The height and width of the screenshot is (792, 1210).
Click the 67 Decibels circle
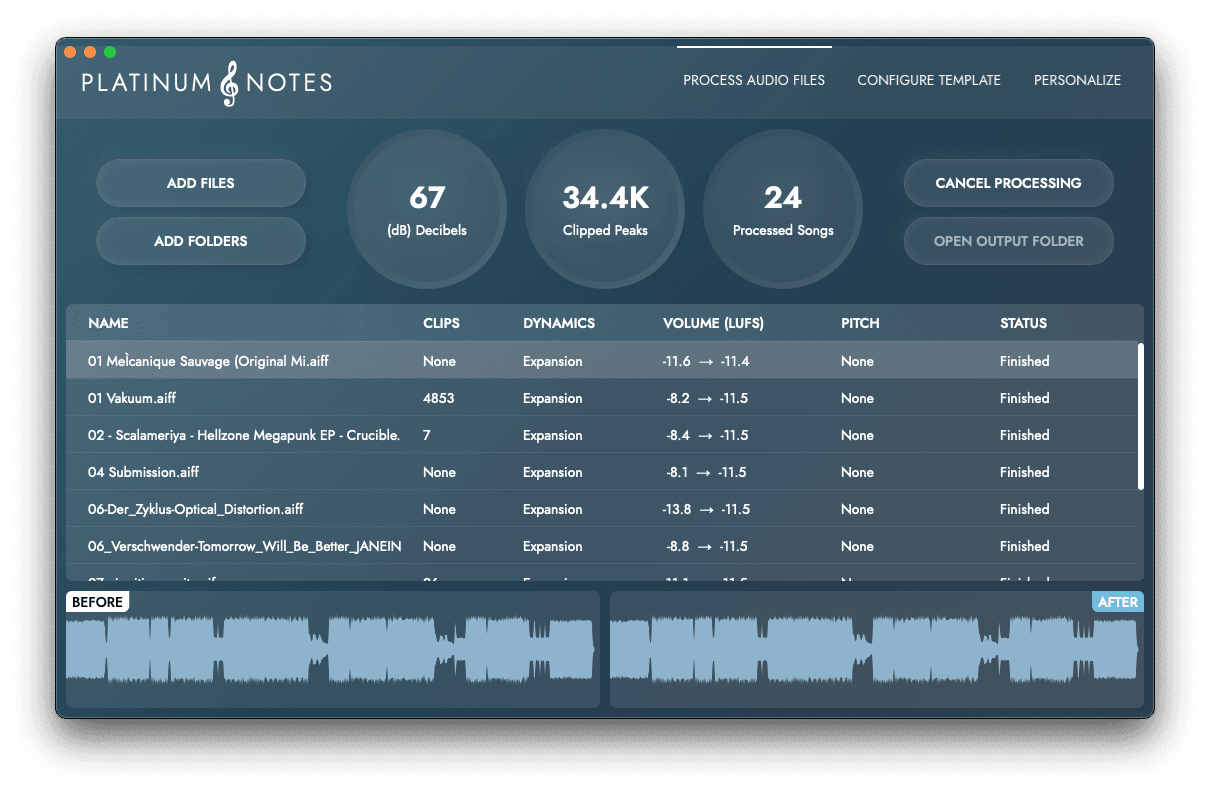click(x=427, y=209)
